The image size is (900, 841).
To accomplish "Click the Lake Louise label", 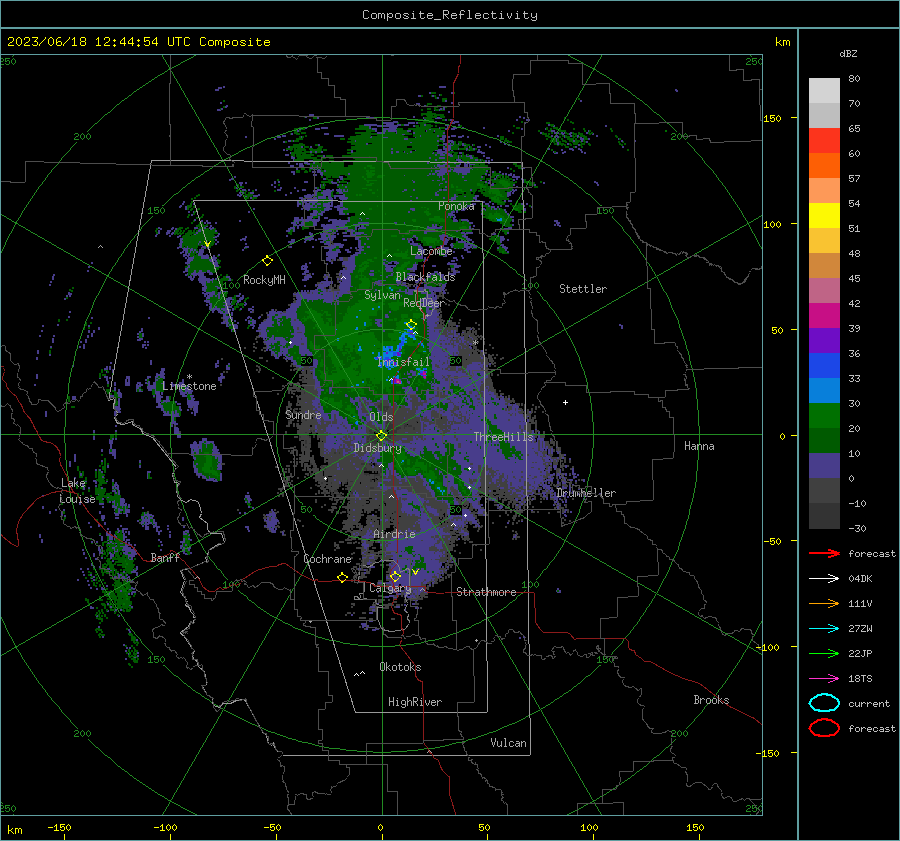I will pyautogui.click(x=77, y=491).
